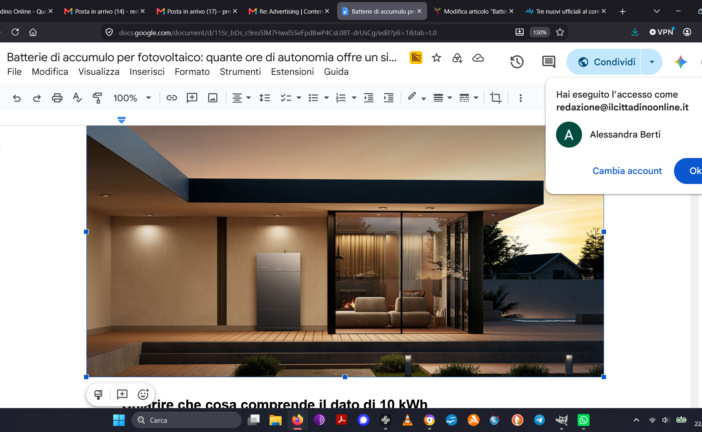Add a comment from the toolbar

(192, 98)
